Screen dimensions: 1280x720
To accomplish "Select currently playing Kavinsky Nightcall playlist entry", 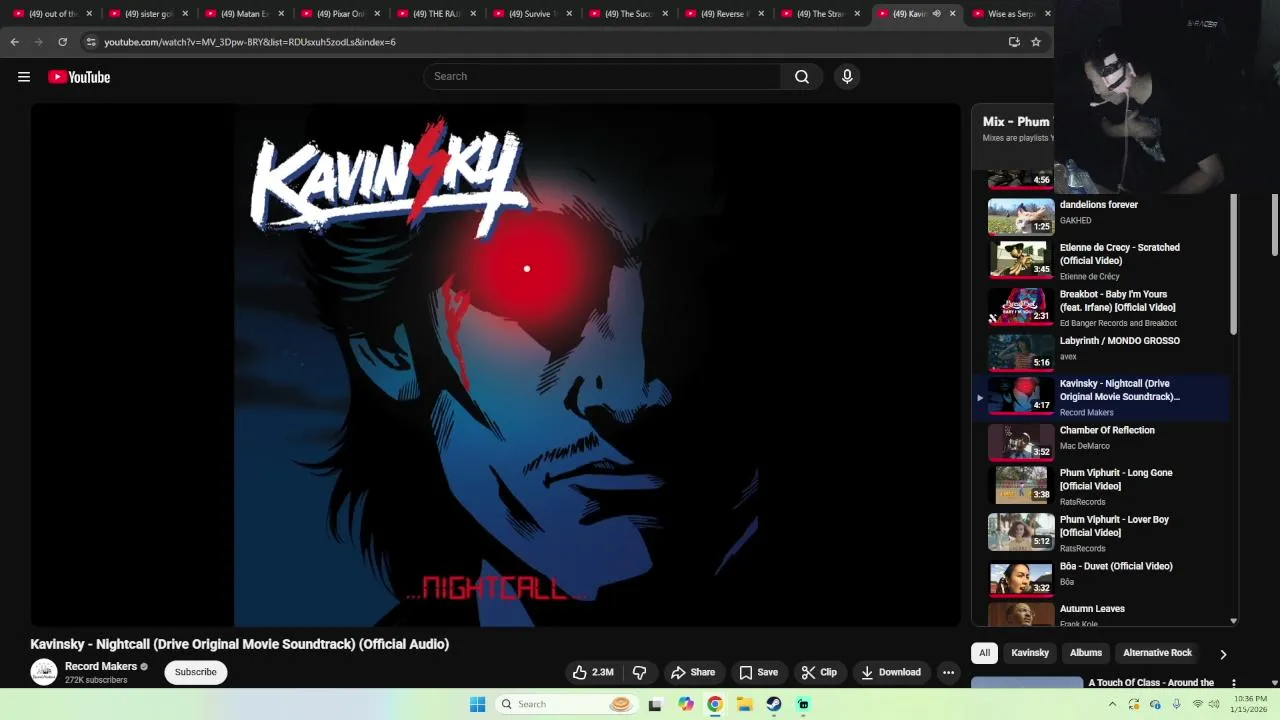I will tap(1101, 397).
